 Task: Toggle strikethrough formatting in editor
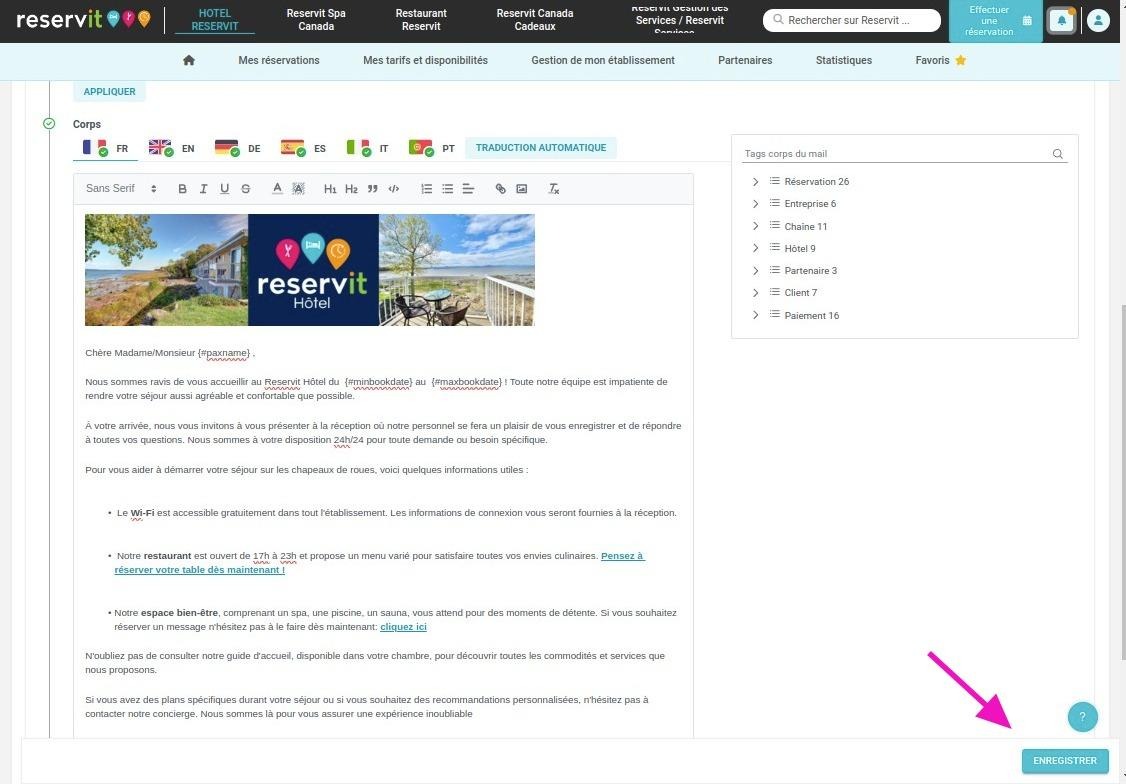(x=246, y=189)
